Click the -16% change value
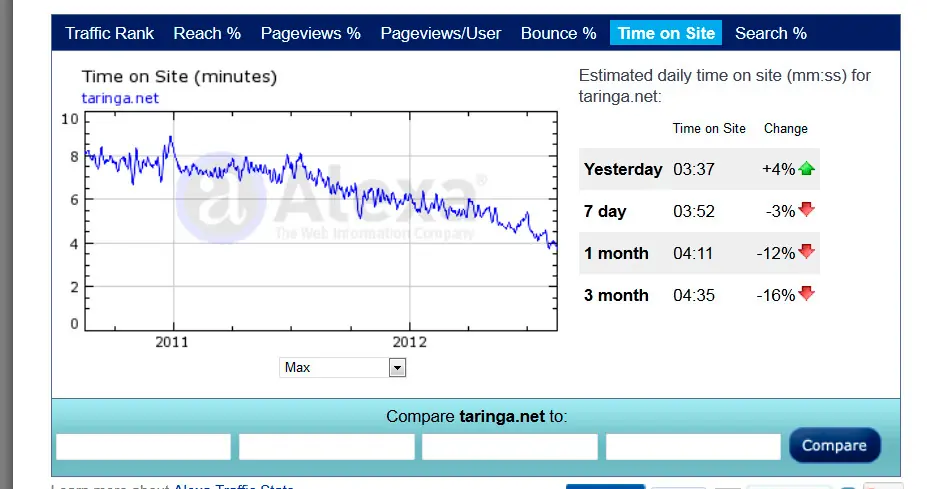 coord(776,296)
